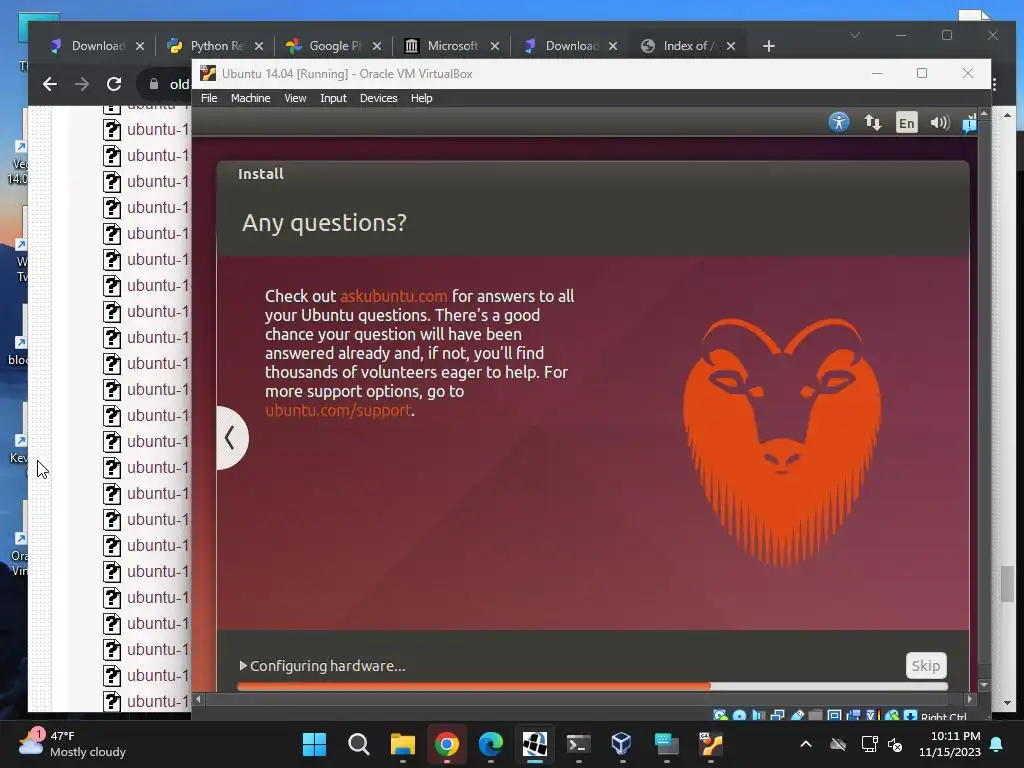Open Windows Start menu
1024x768 pixels.
point(314,744)
